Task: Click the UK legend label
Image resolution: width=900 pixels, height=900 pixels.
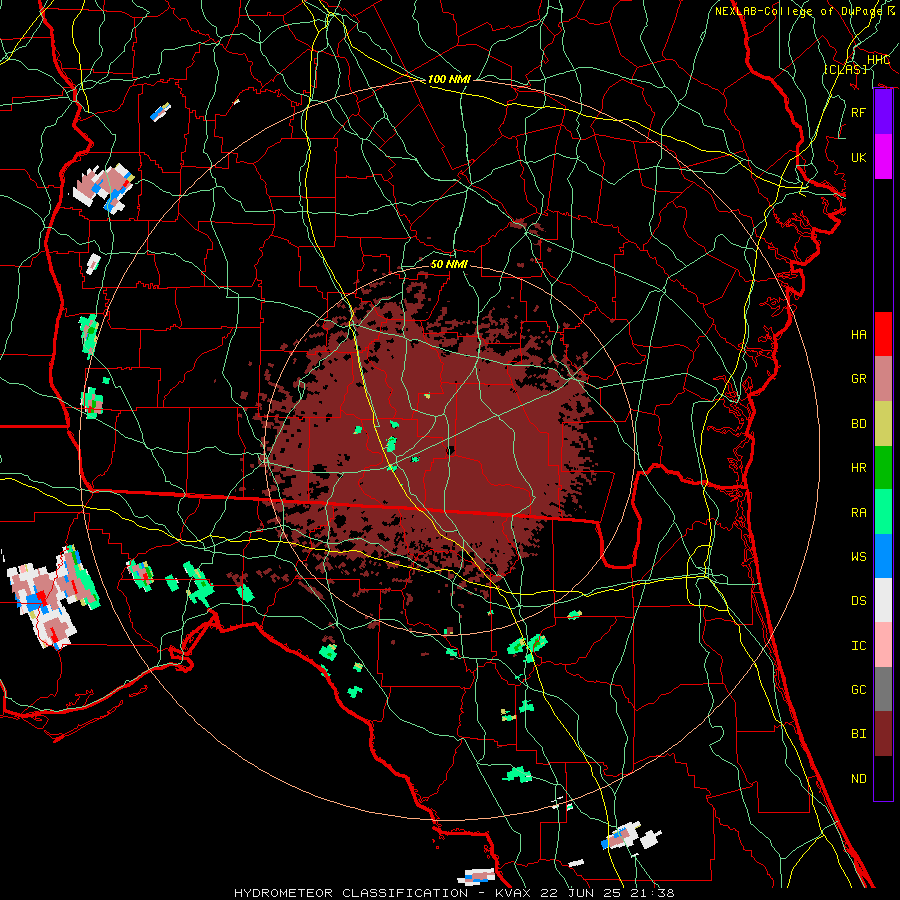Action: [859, 157]
